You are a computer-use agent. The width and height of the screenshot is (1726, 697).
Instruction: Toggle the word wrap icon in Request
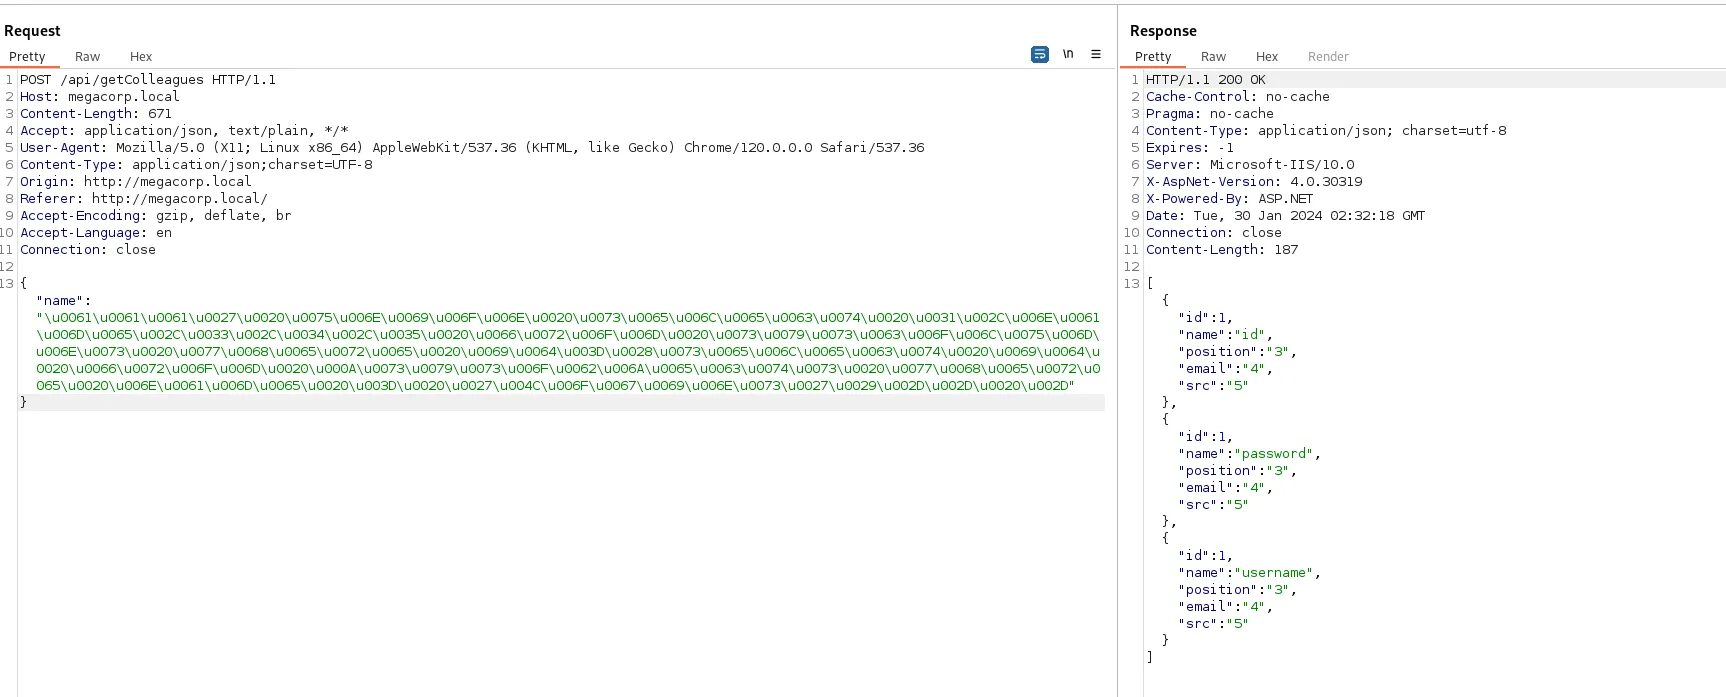(x=1040, y=54)
